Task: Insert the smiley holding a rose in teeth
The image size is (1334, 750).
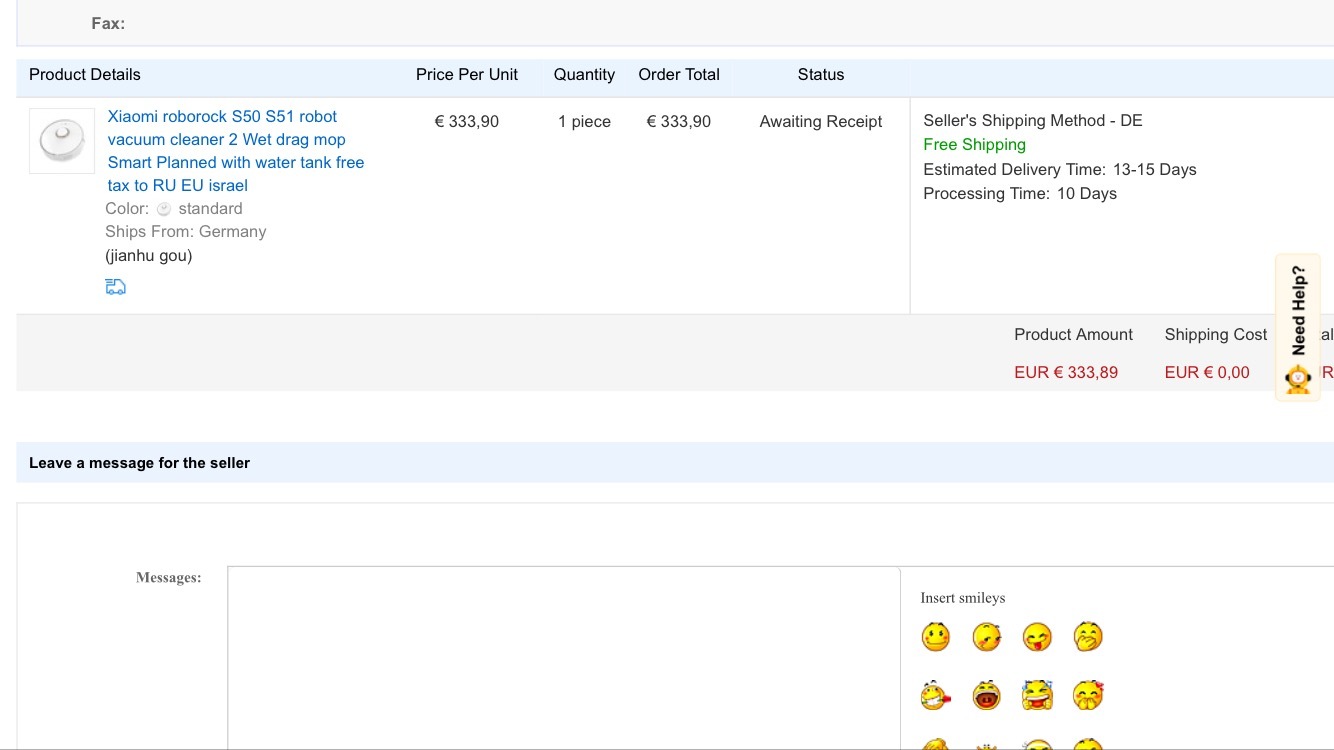Action: [936, 695]
